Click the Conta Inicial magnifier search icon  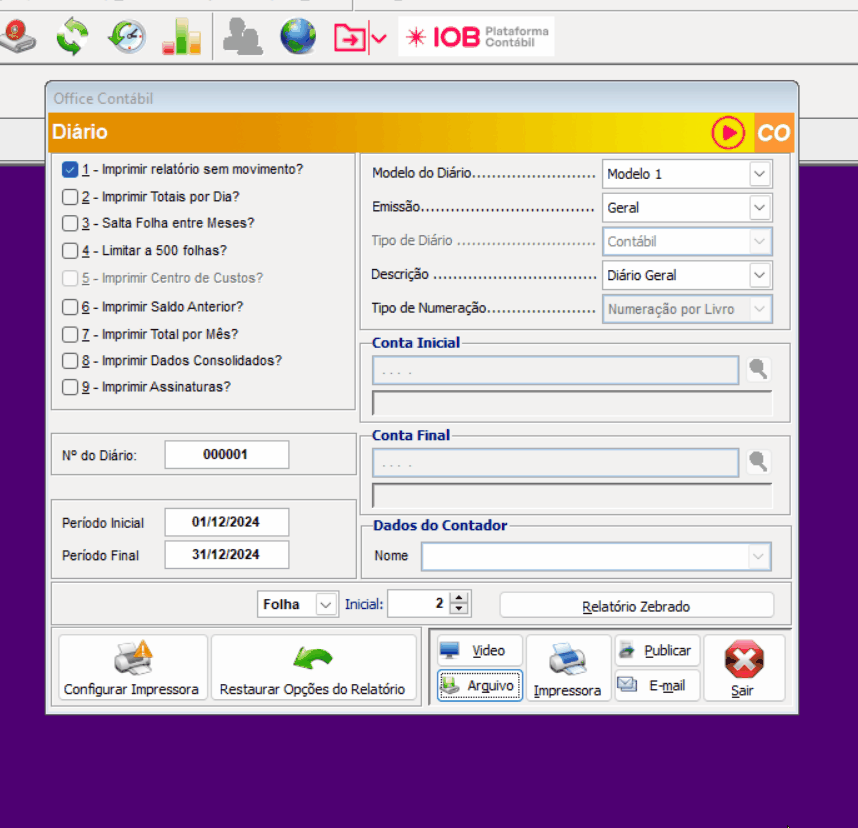coord(759,370)
